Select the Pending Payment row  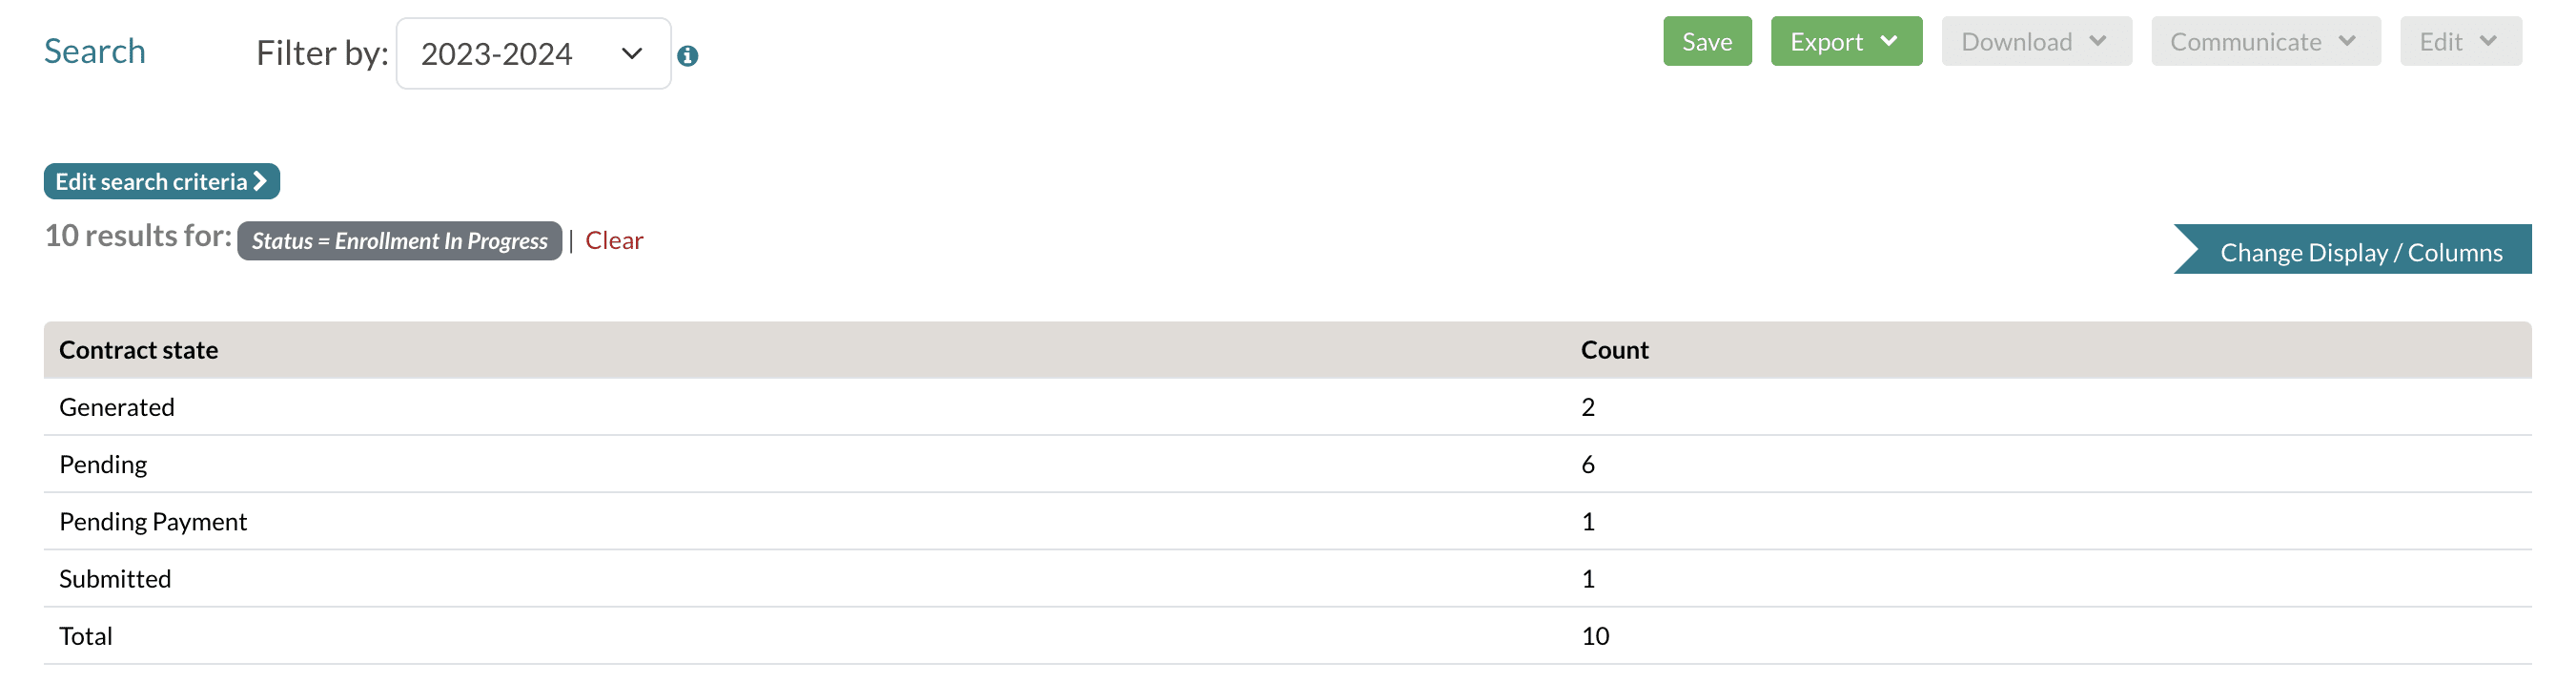point(153,522)
